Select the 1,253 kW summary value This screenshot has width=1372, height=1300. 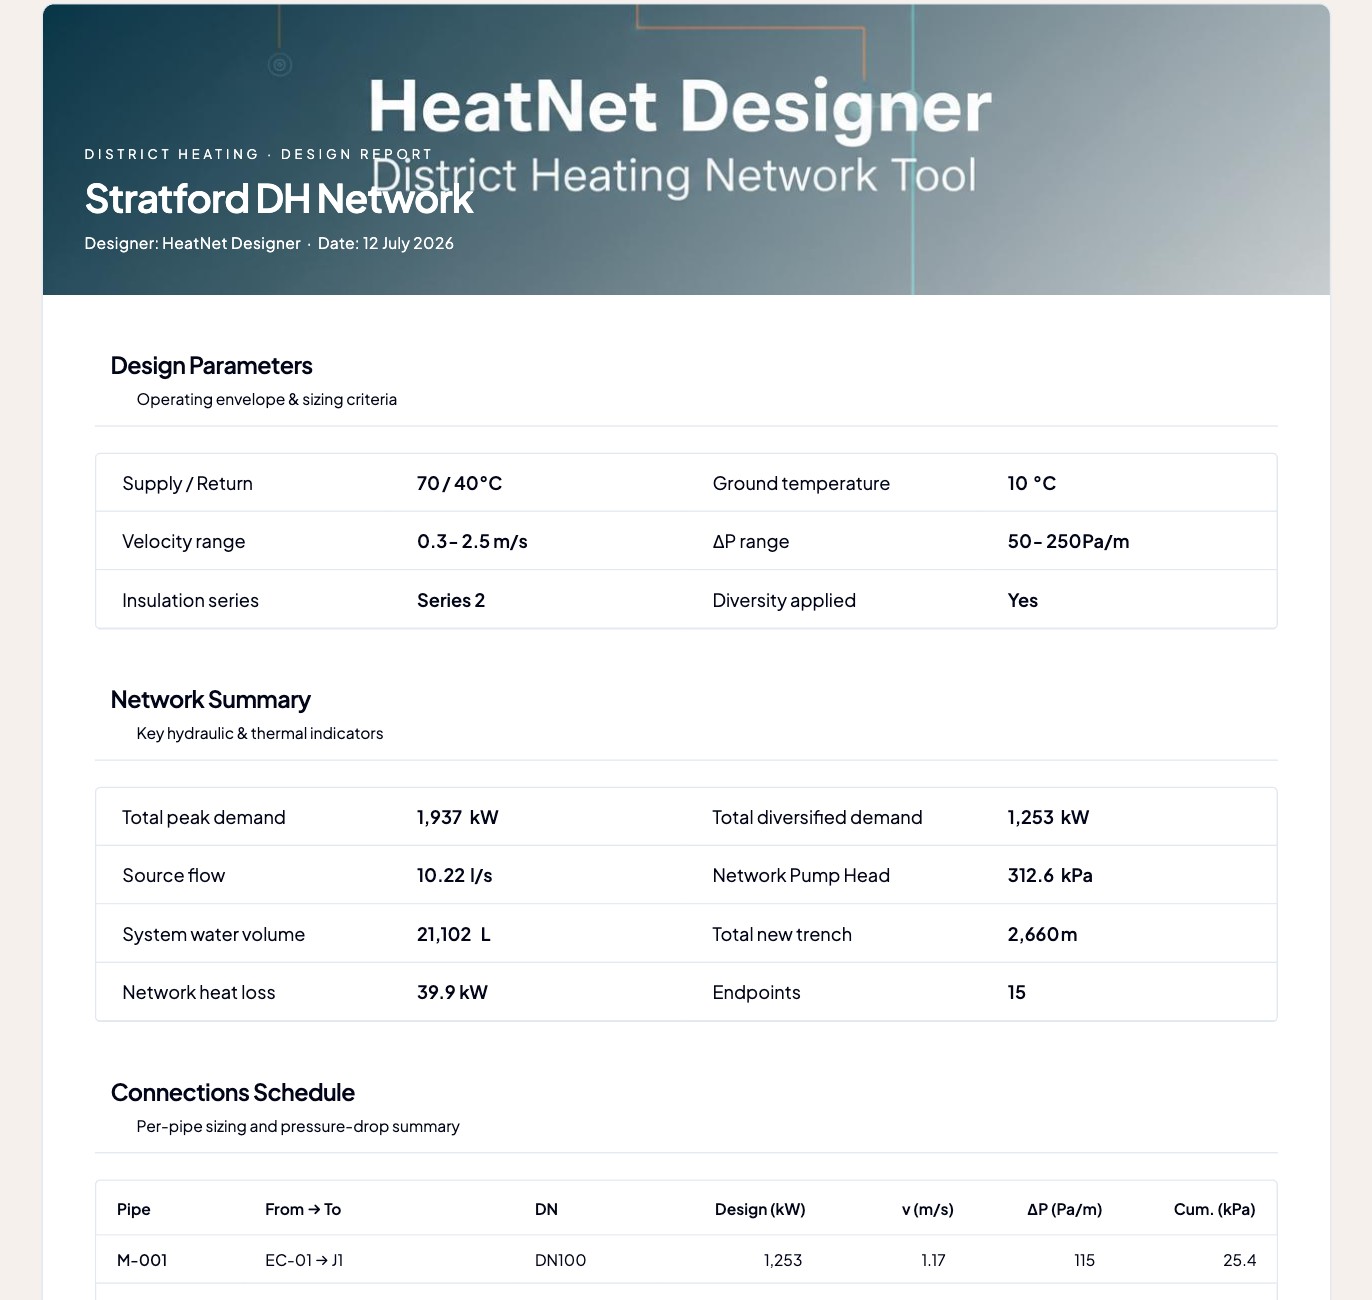1049,818
